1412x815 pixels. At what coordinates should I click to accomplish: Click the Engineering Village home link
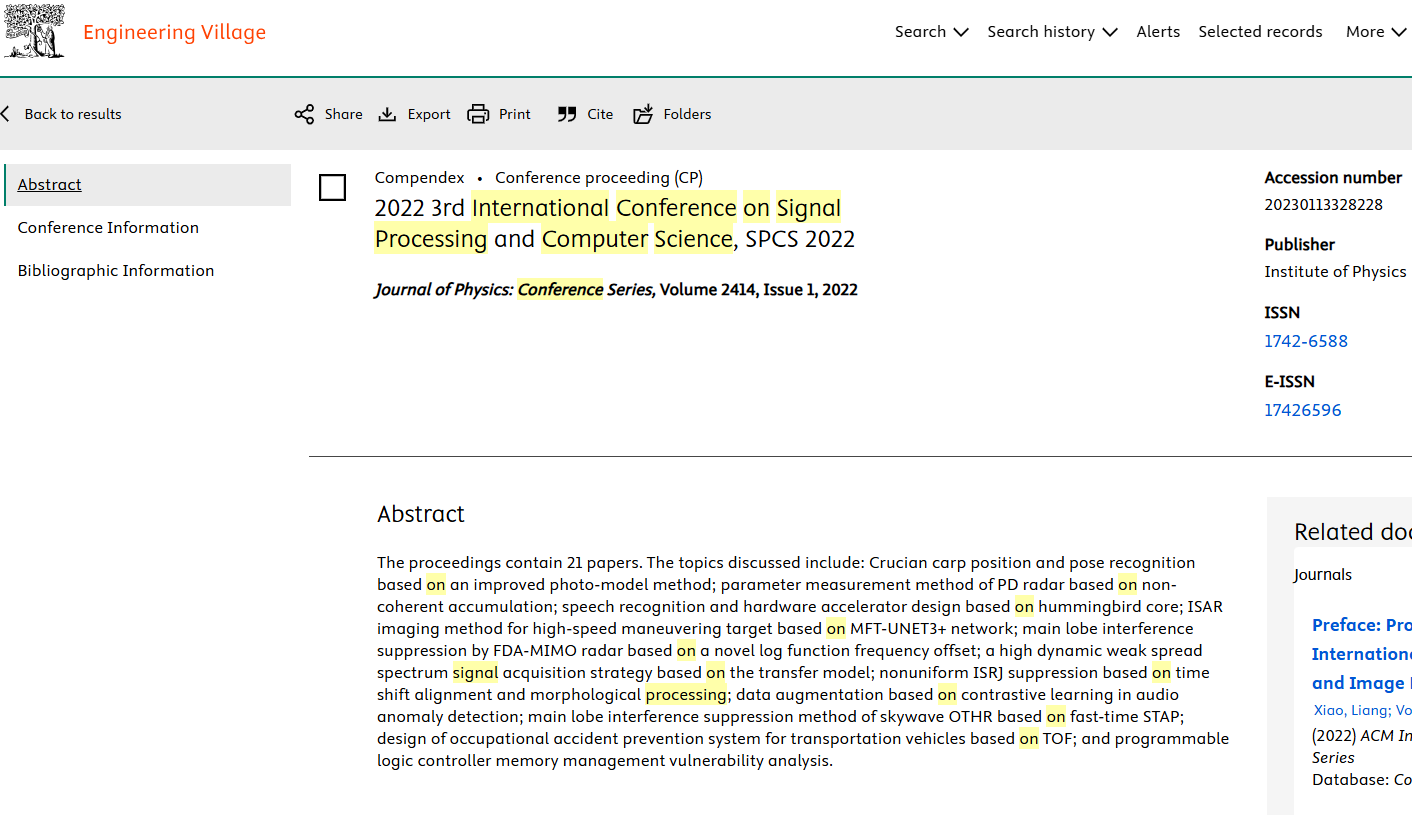(174, 32)
